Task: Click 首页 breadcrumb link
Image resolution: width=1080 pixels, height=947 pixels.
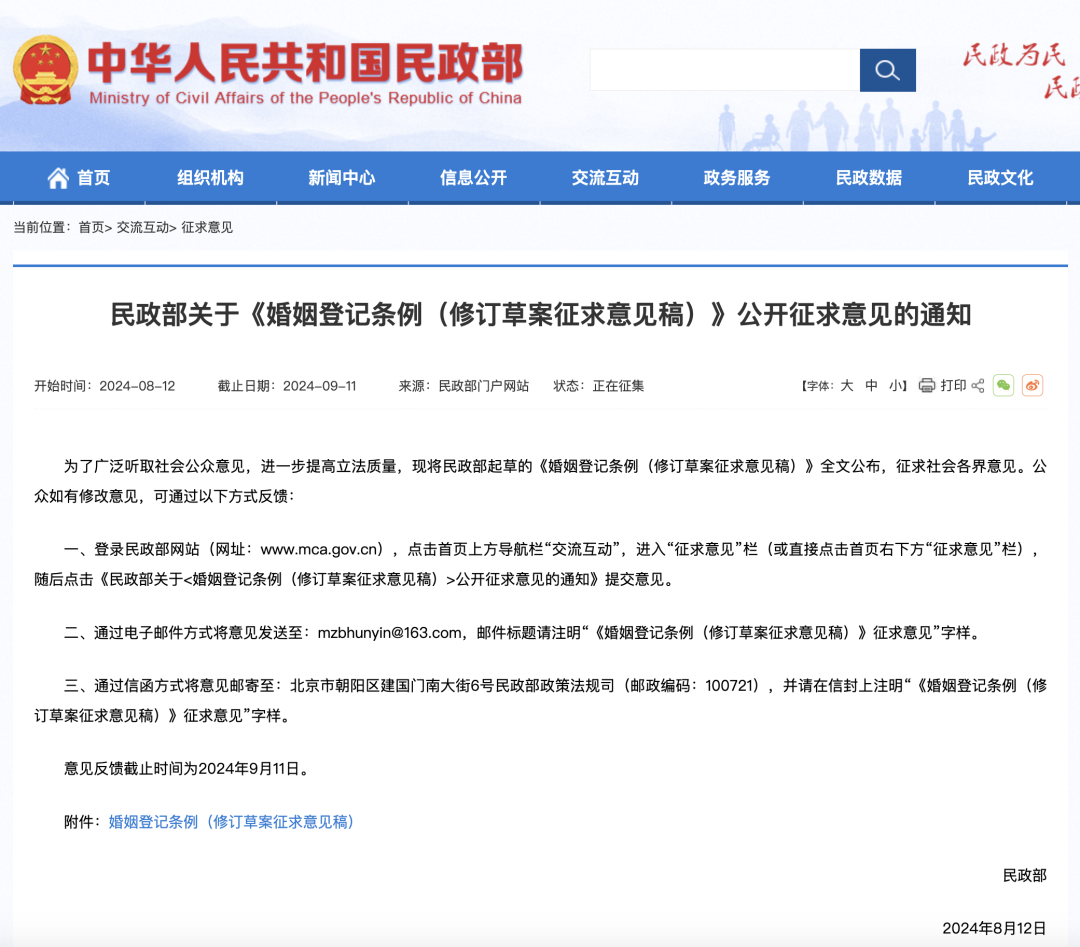Action: coord(91,228)
